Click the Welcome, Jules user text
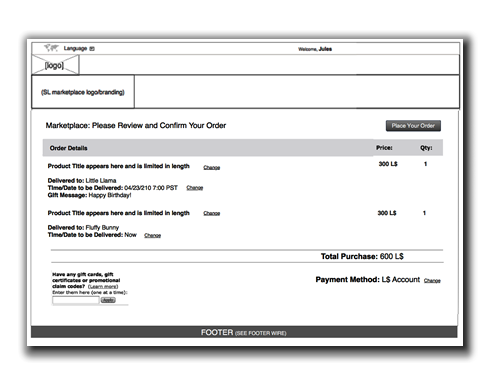488x383 pixels. (315, 49)
